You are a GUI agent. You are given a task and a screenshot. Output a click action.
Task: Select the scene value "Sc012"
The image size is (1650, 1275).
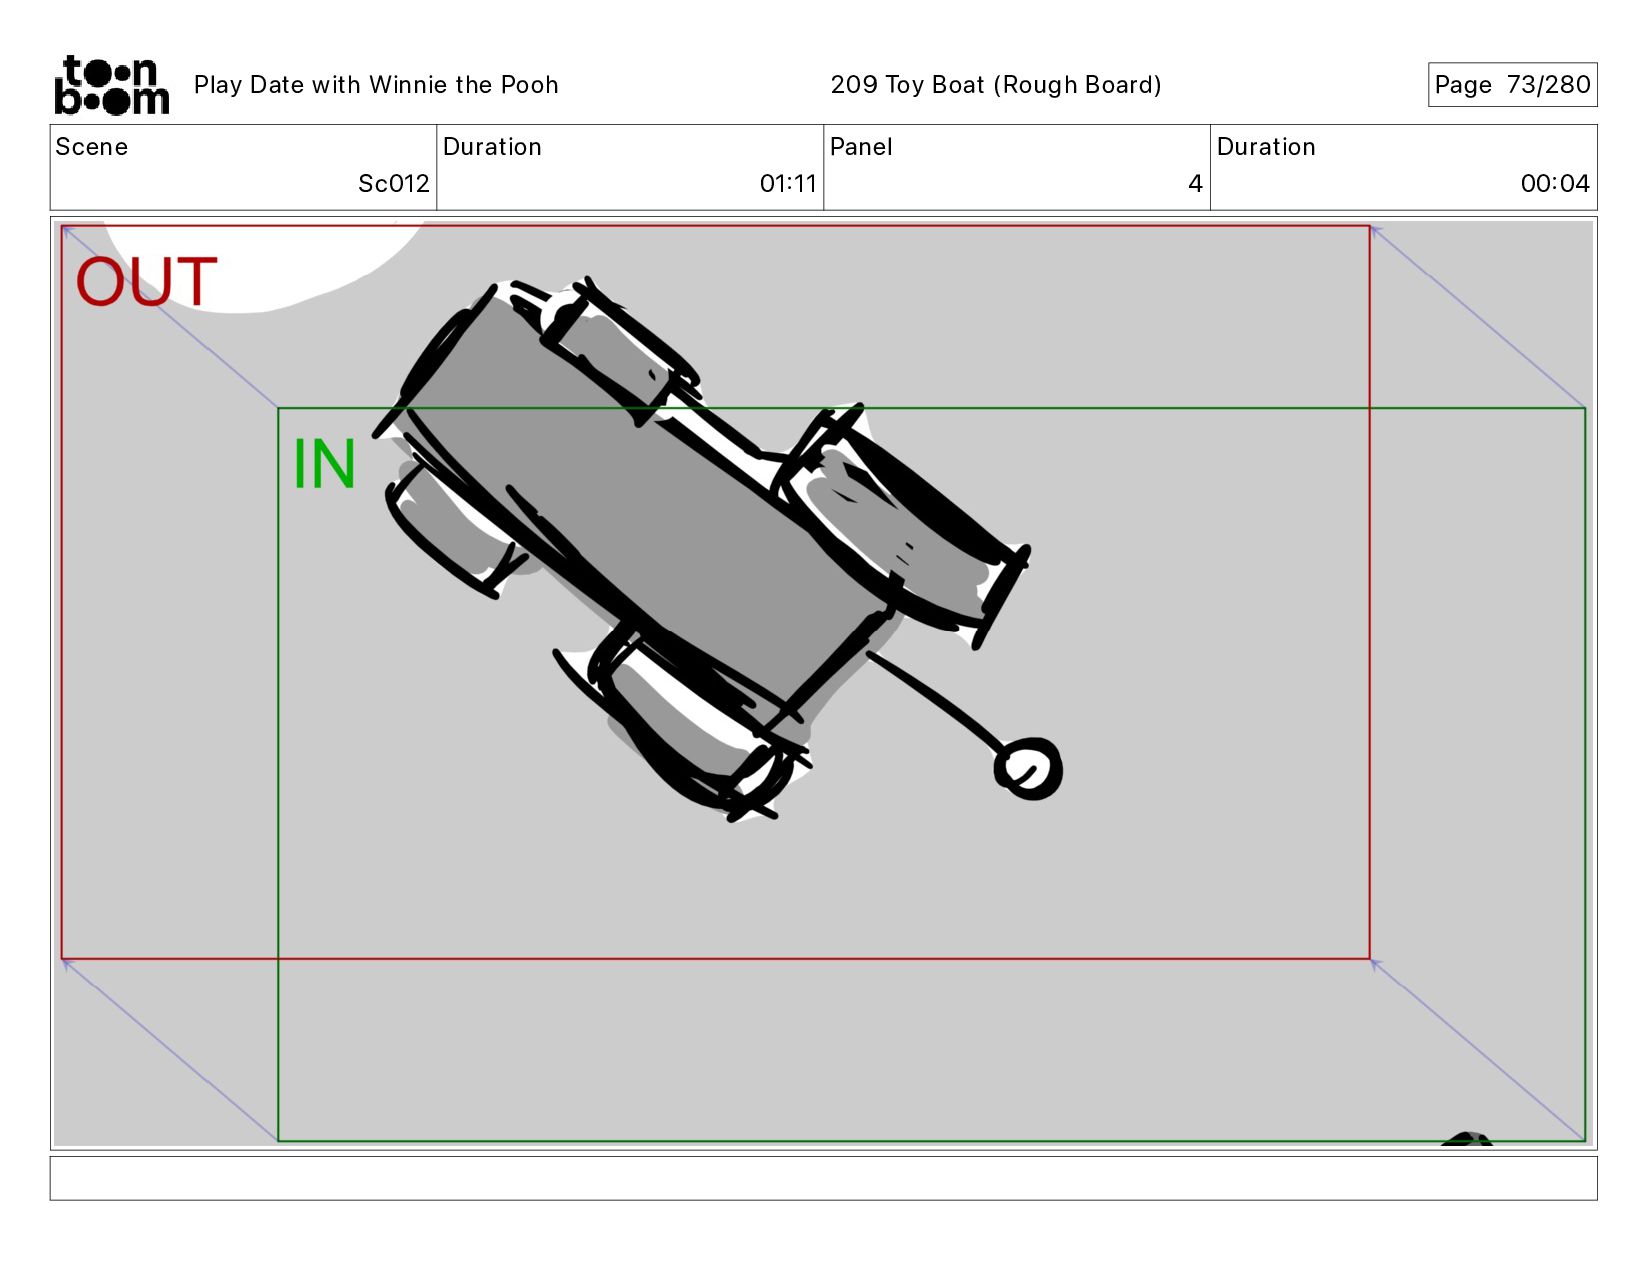point(394,184)
